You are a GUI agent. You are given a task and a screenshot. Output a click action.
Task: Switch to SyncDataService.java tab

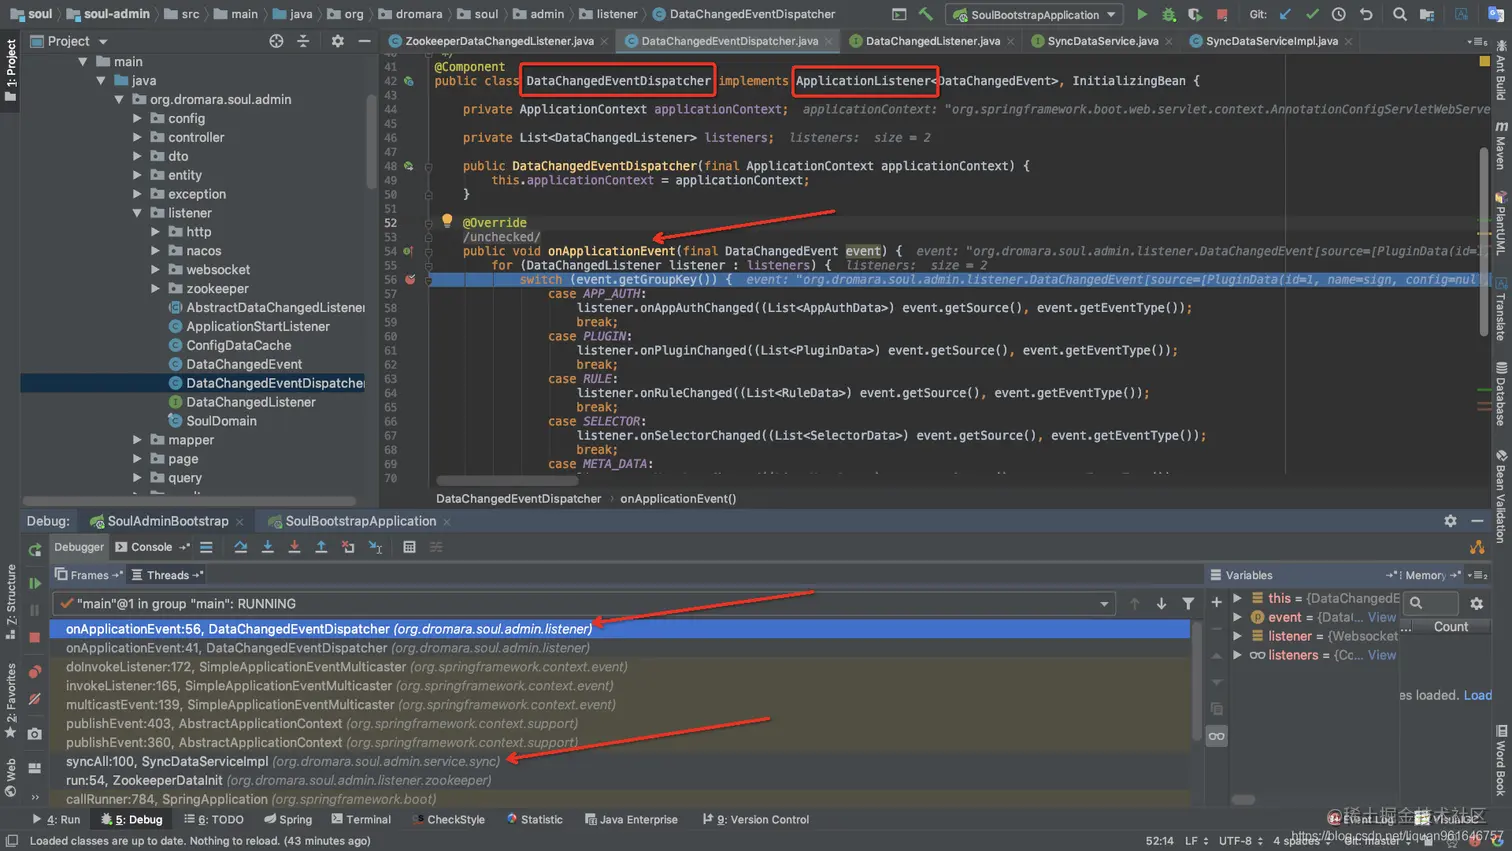(1102, 41)
